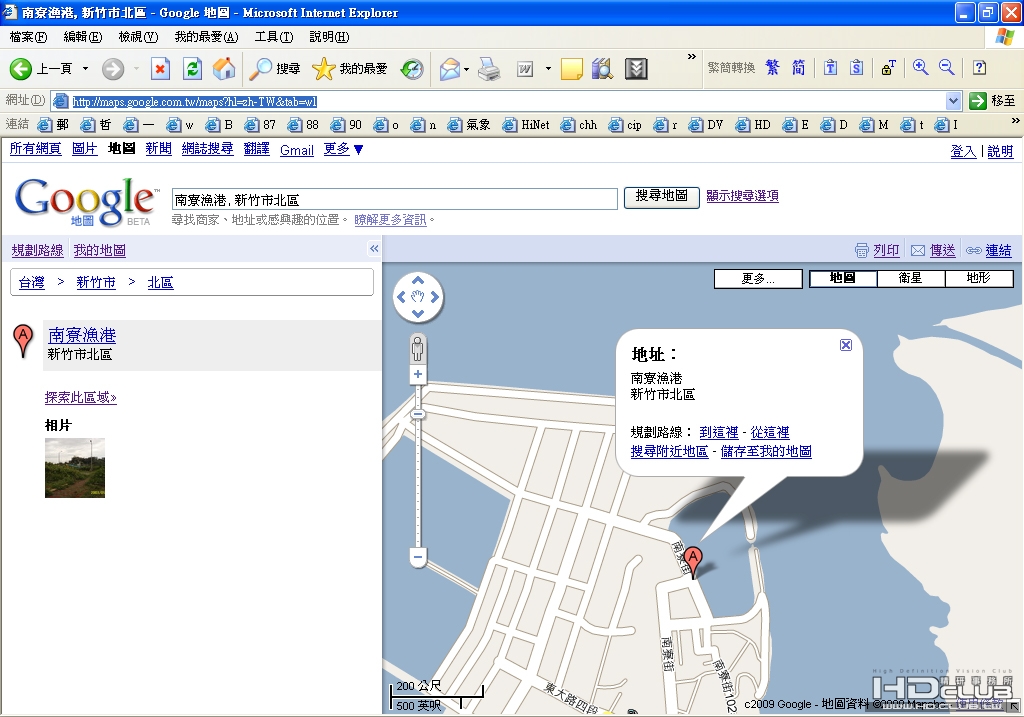The width and height of the screenshot is (1024, 717).
Task: Click the 顯示搜尋選項 link
Action: pos(743,196)
